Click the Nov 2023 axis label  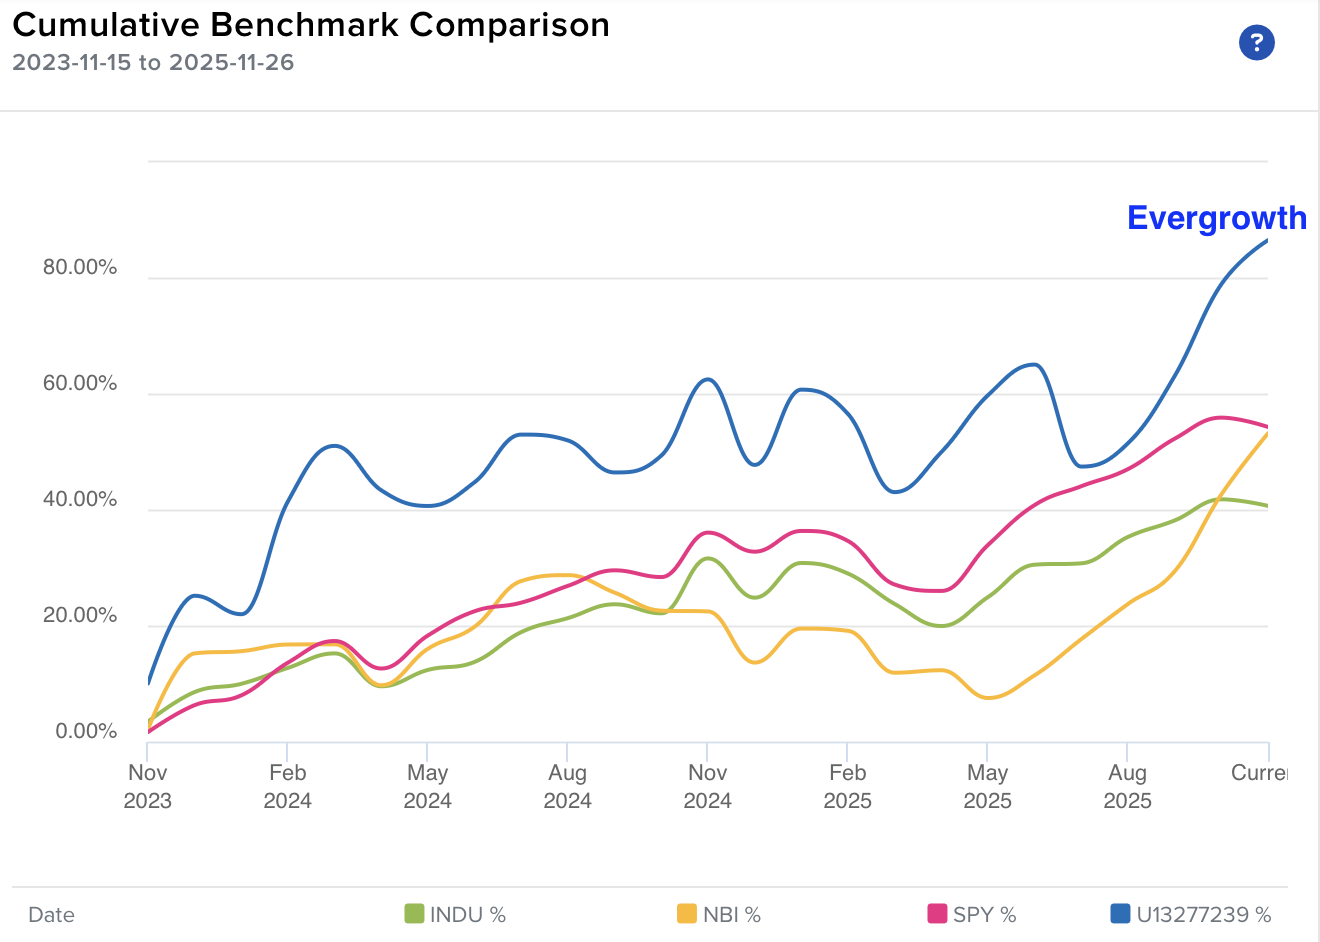148,786
